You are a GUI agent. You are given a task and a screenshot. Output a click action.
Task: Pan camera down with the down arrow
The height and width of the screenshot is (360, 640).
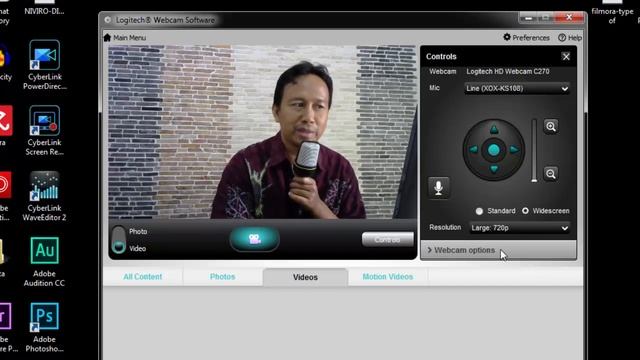tap(494, 169)
